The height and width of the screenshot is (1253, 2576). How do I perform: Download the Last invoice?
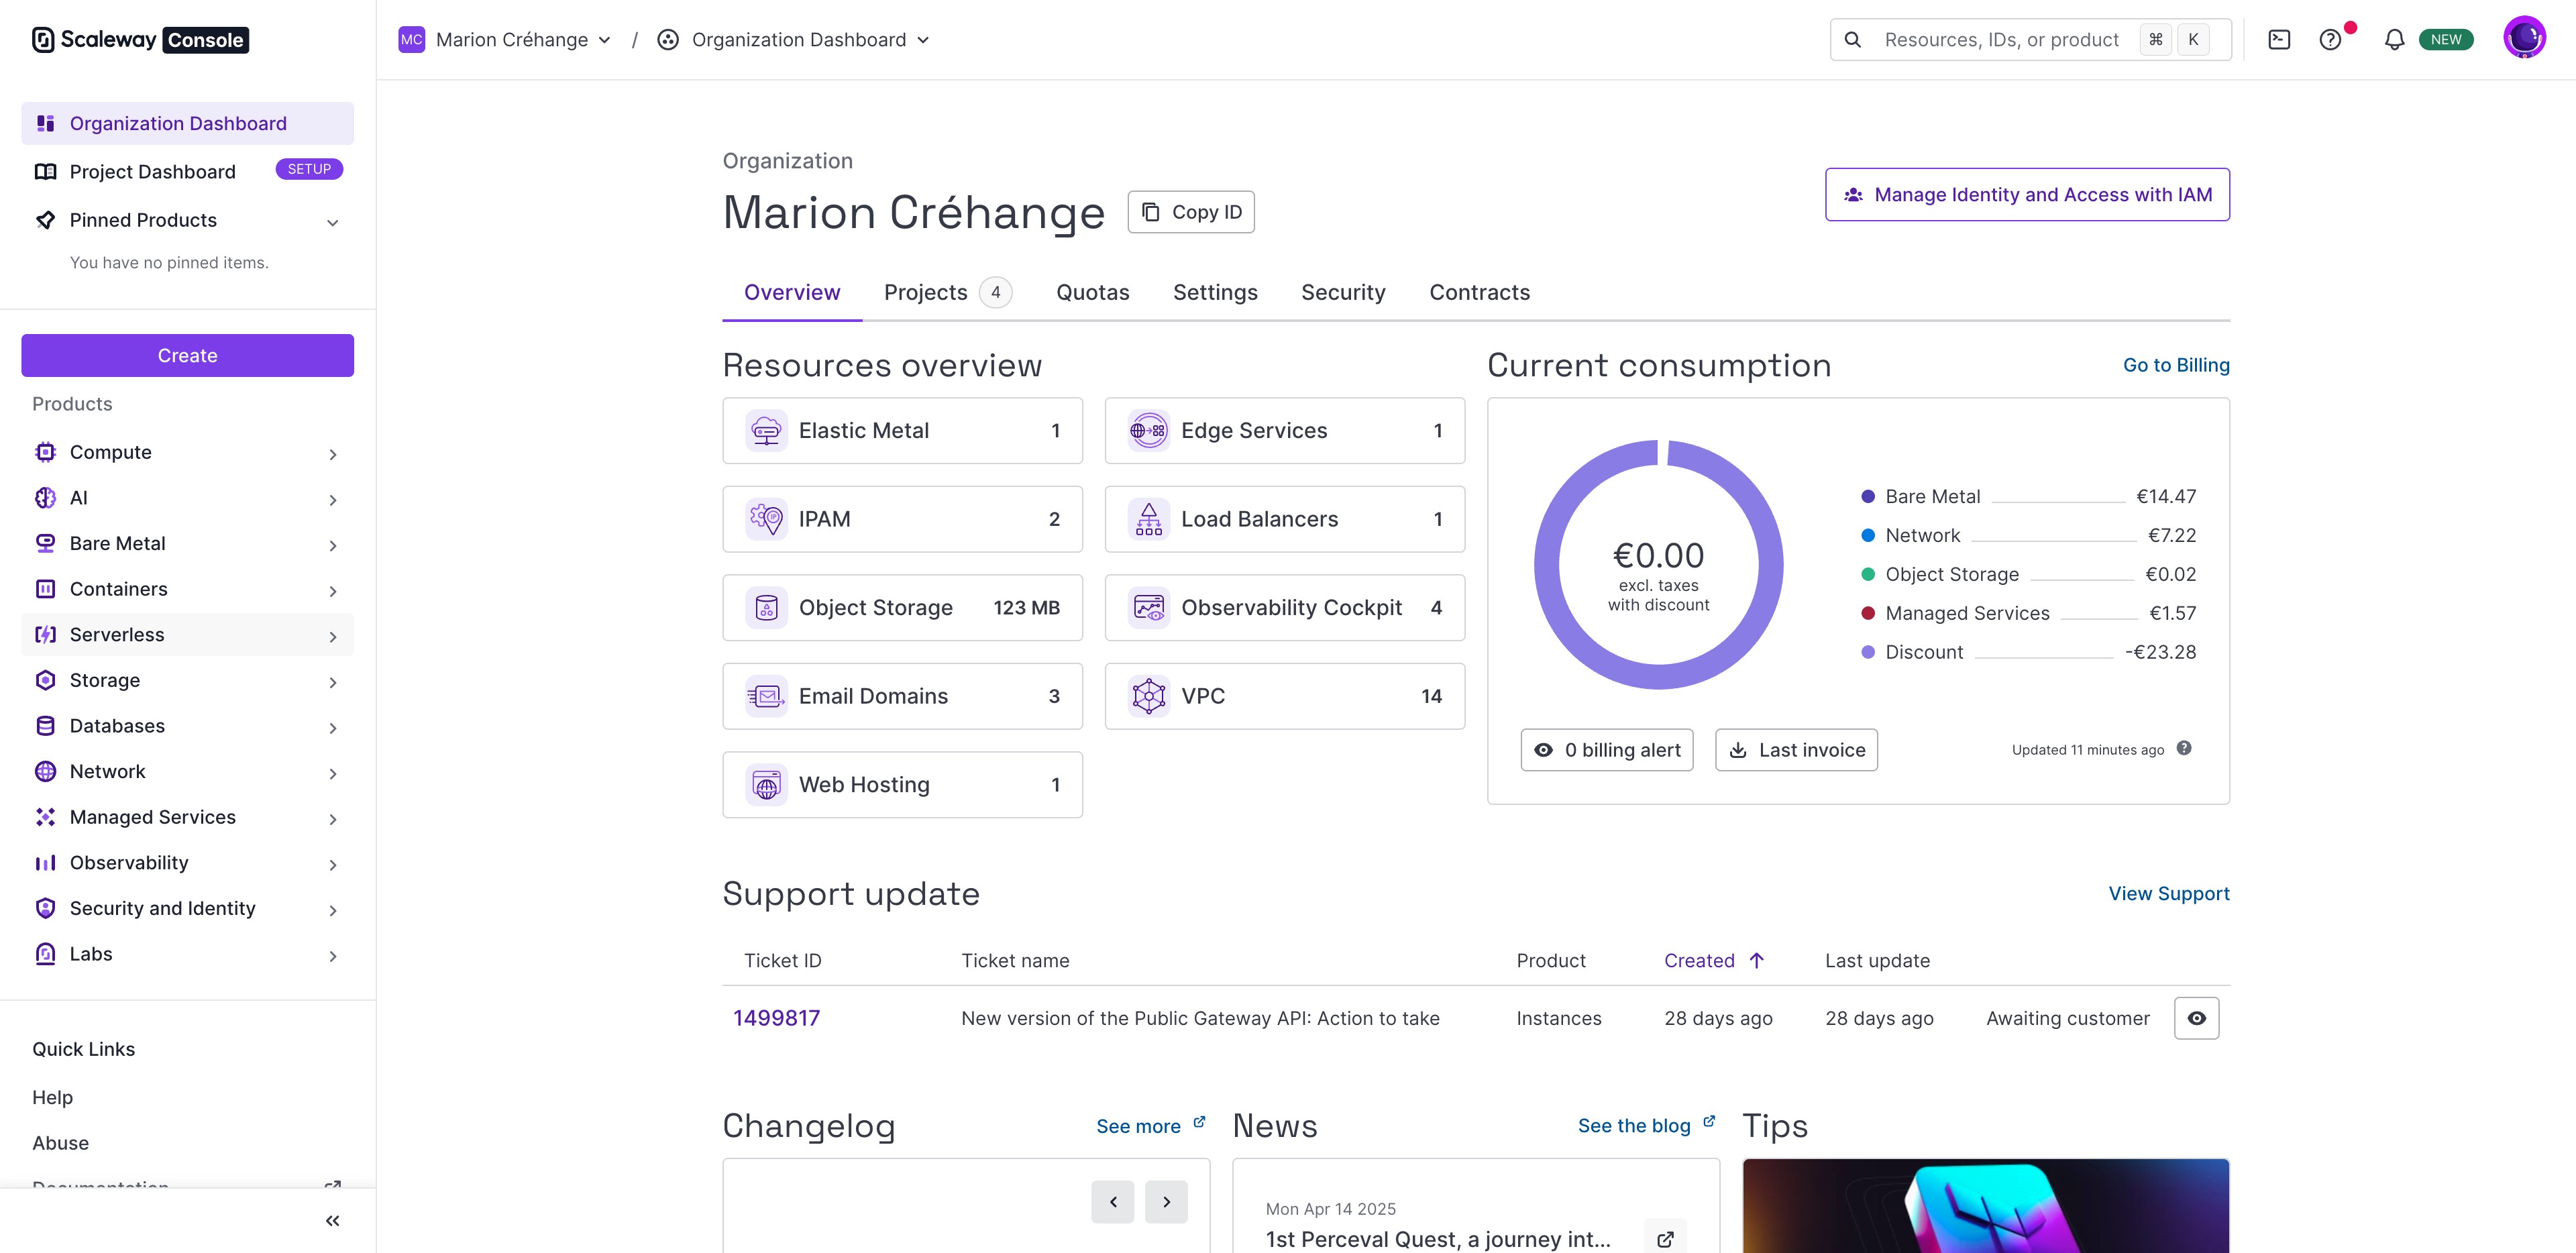pos(1796,750)
